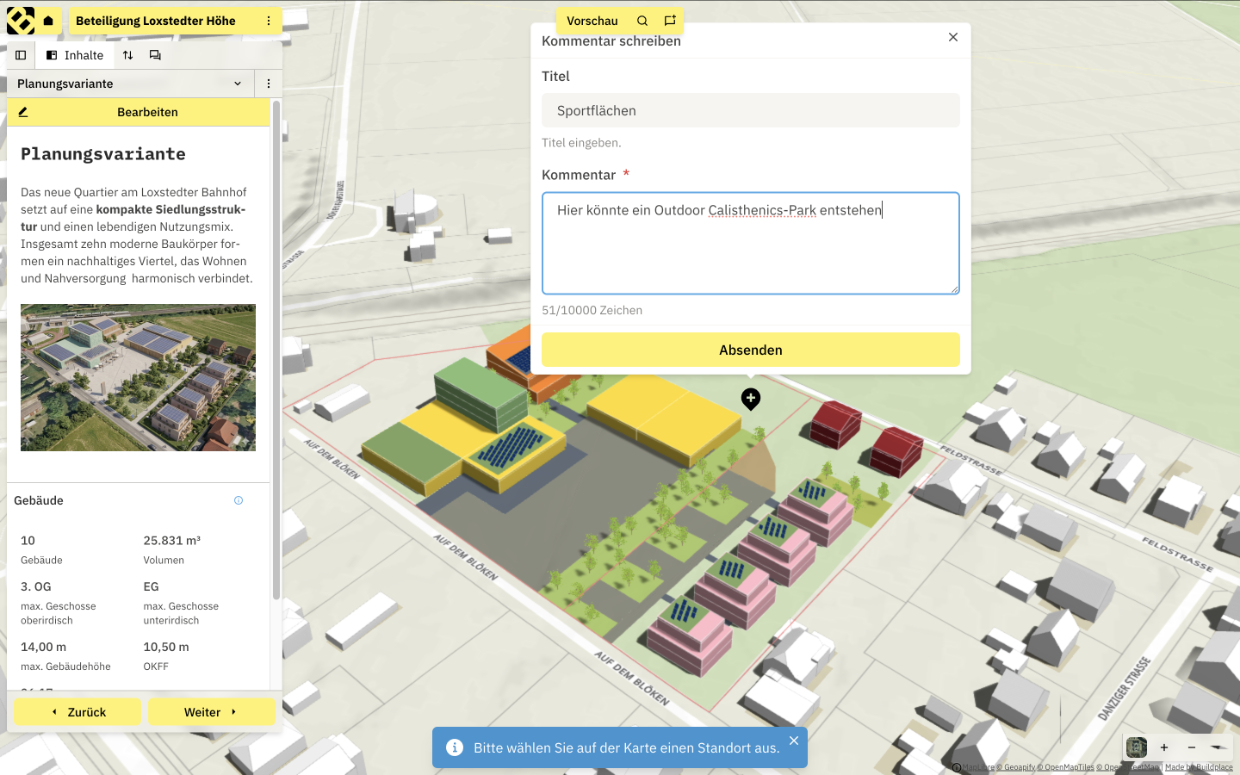This screenshot has height=775, width=1240.
Task: Click the Vorschau button
Action: pos(592,21)
